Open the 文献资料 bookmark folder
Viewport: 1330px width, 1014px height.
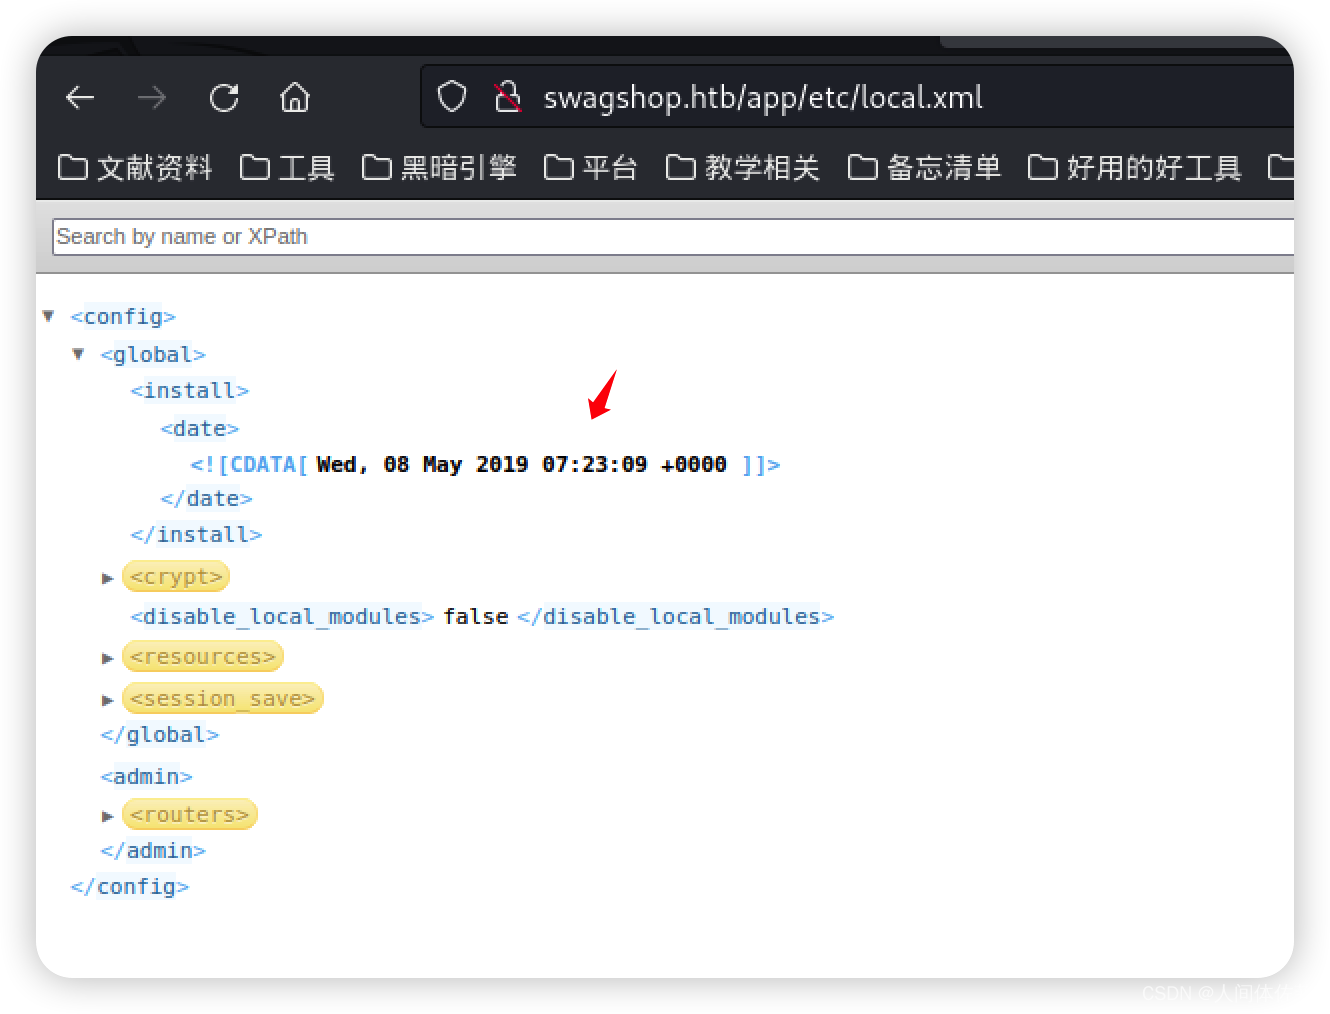point(136,167)
